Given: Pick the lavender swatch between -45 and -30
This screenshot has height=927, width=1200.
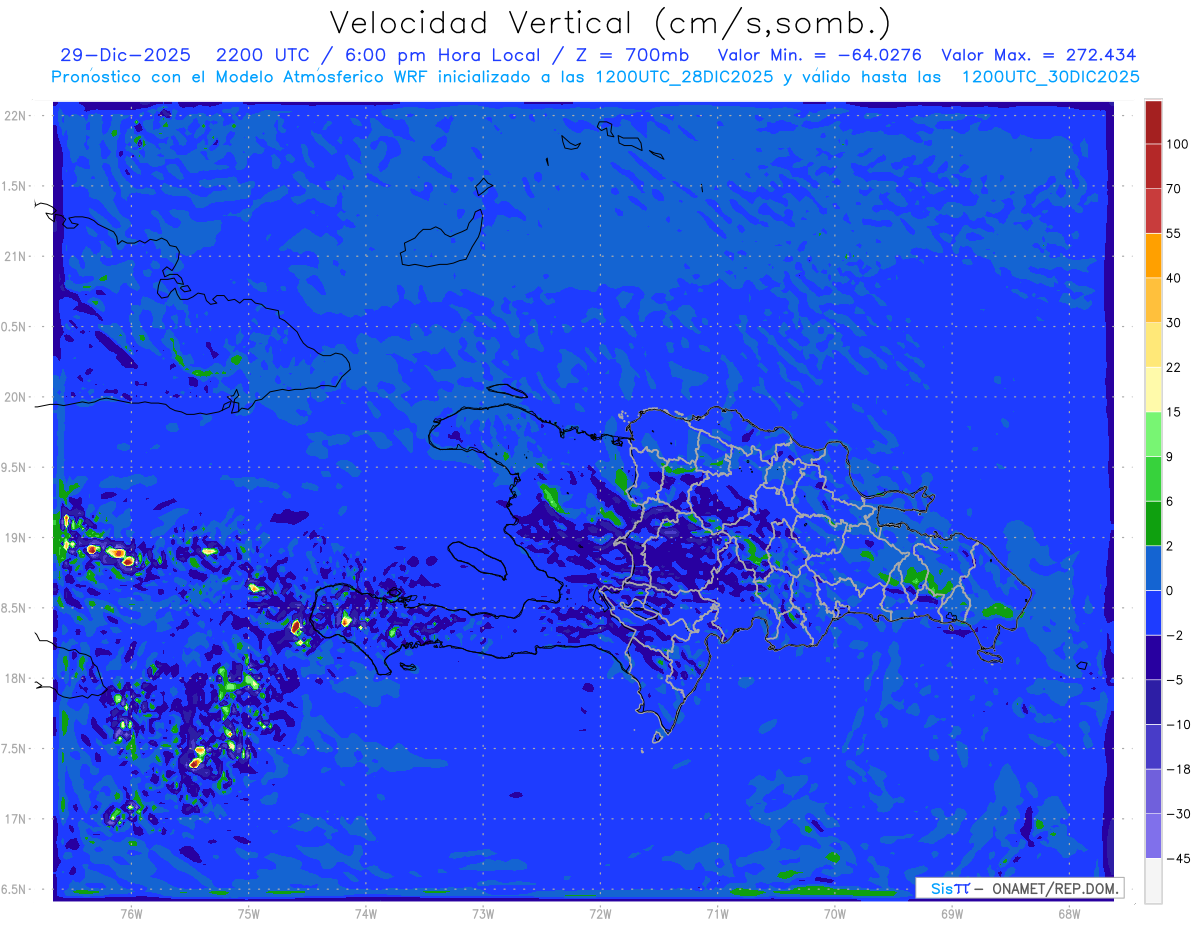Looking at the screenshot, I should click(x=1153, y=836).
